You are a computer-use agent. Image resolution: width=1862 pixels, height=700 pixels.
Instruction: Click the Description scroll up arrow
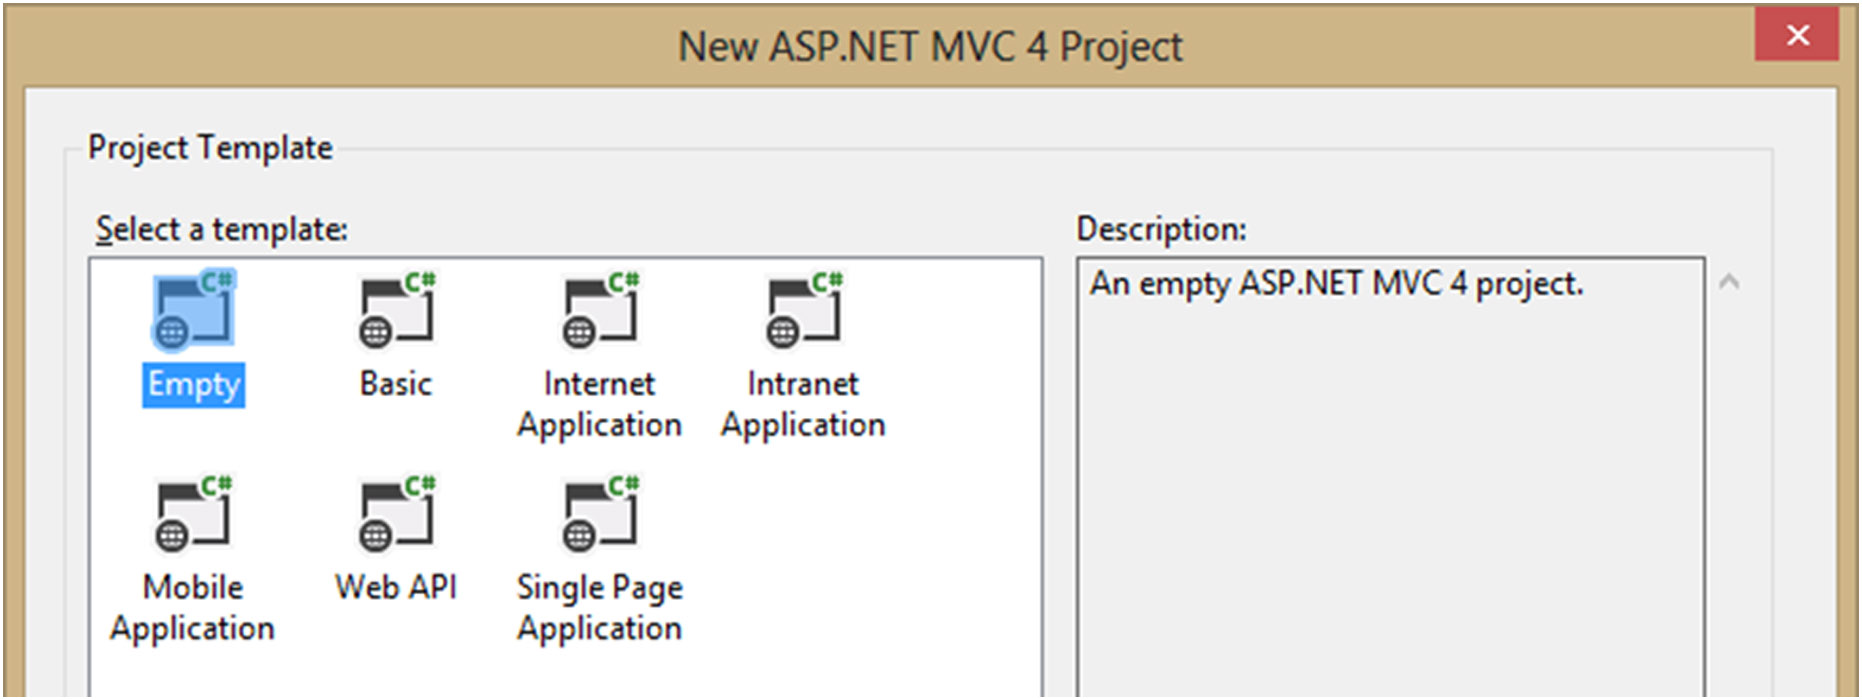point(1729,283)
